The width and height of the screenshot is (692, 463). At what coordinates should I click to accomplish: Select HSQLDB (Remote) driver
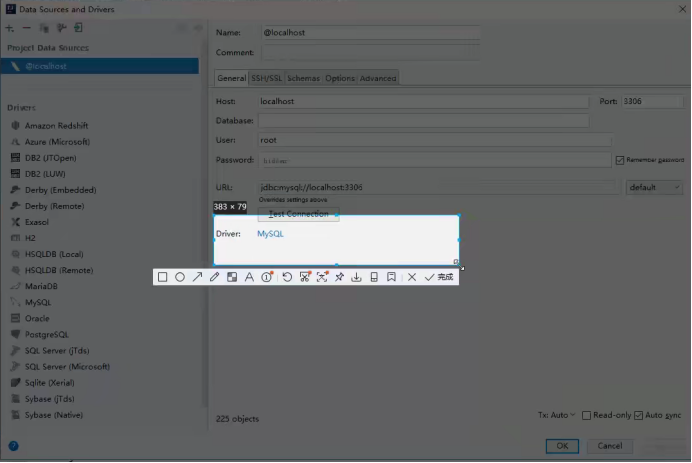pos(59,271)
